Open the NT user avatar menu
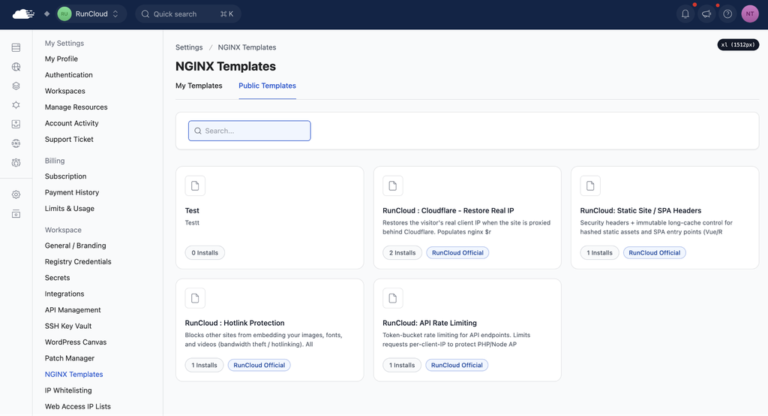The image size is (768, 416). pos(749,14)
